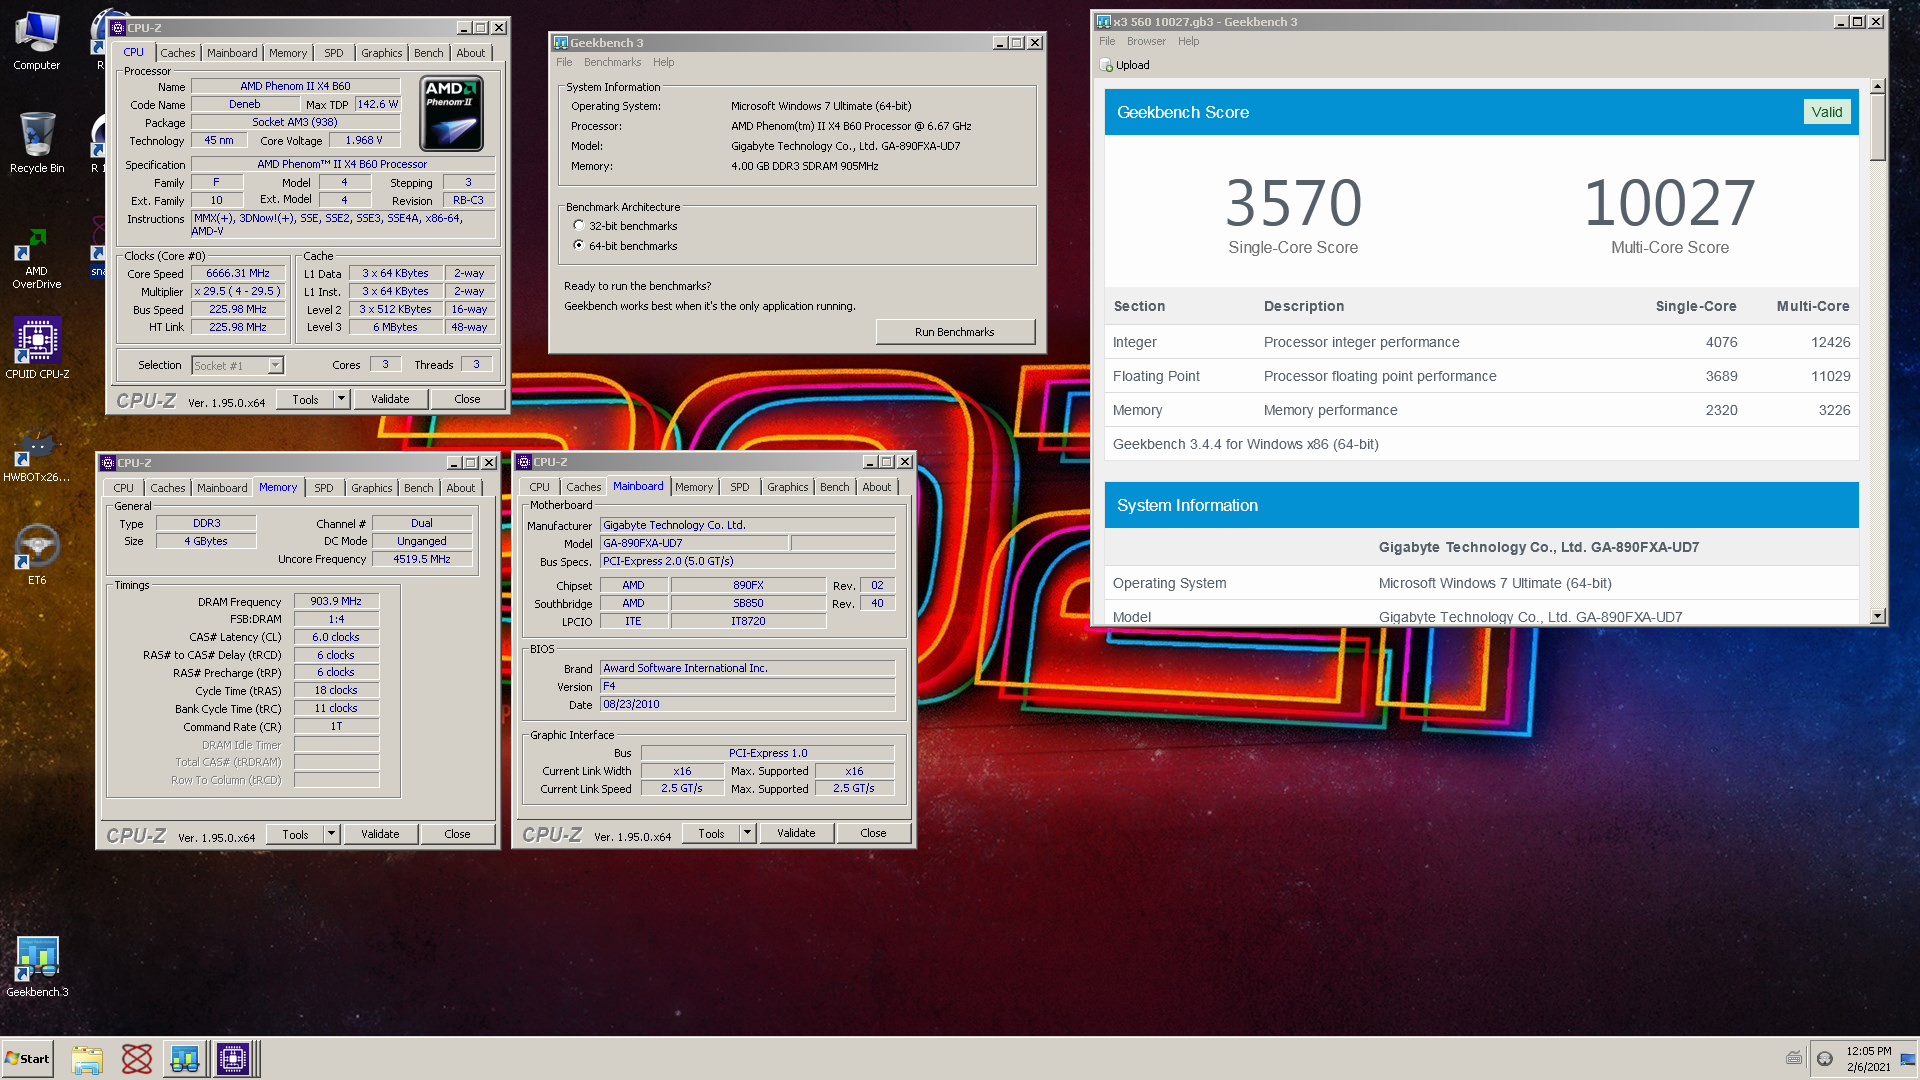Open Help menu in results window

point(1188,41)
